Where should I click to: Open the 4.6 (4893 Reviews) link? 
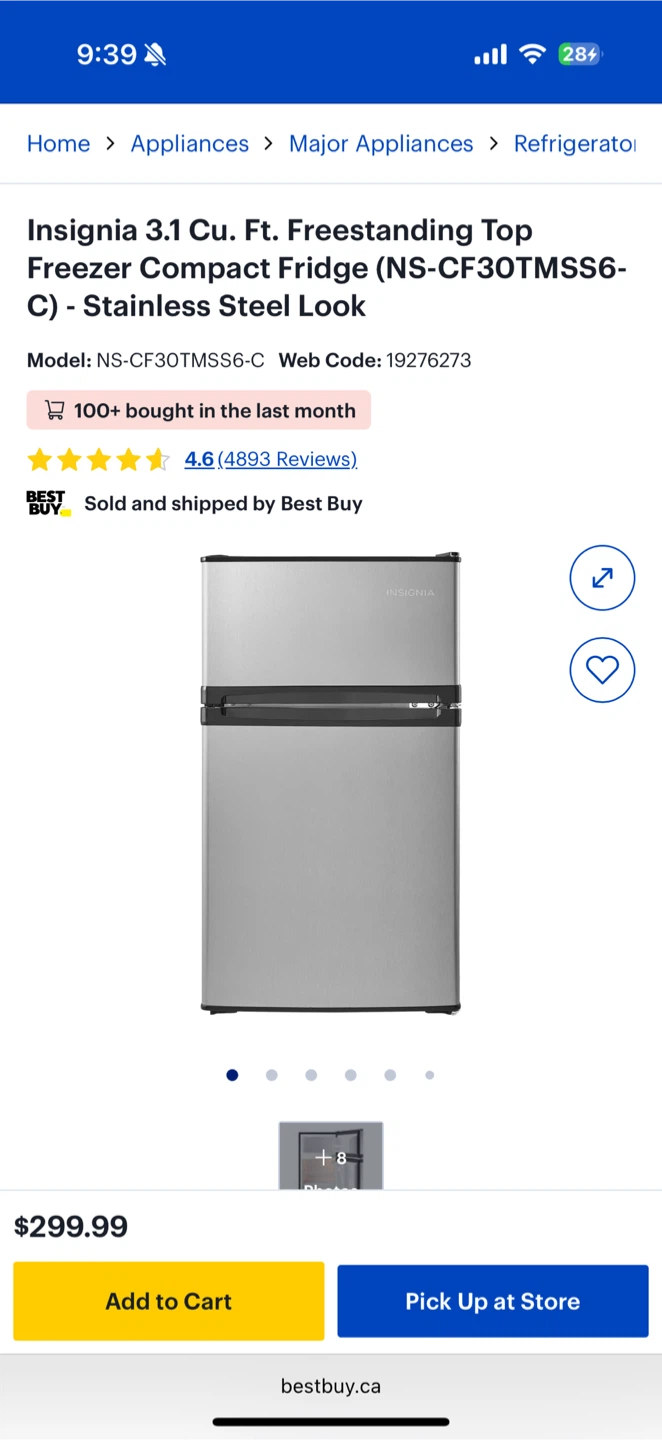tap(271, 459)
